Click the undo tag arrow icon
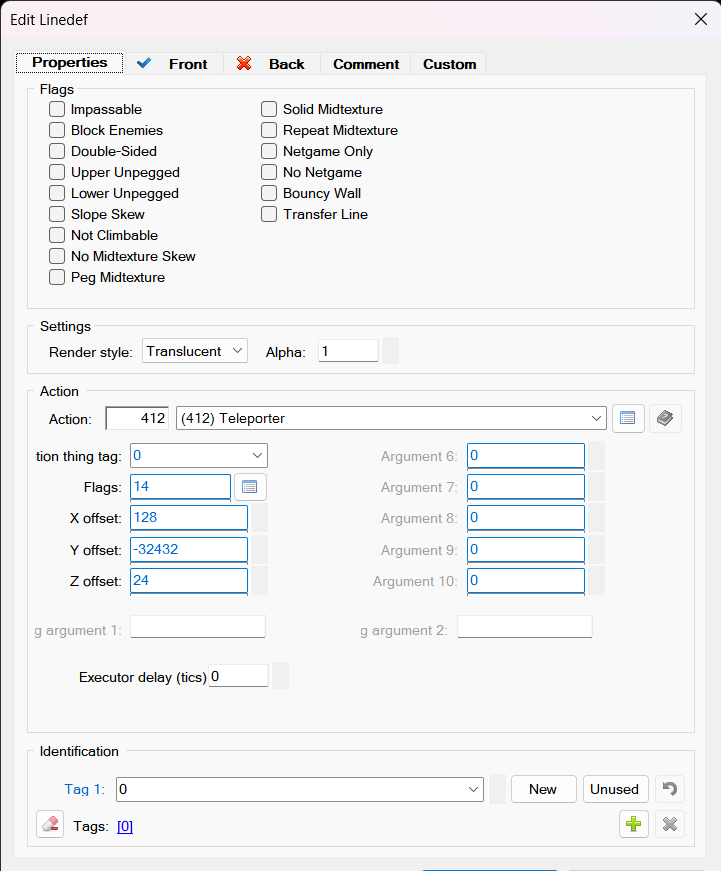The width and height of the screenshot is (721, 871). [670, 789]
